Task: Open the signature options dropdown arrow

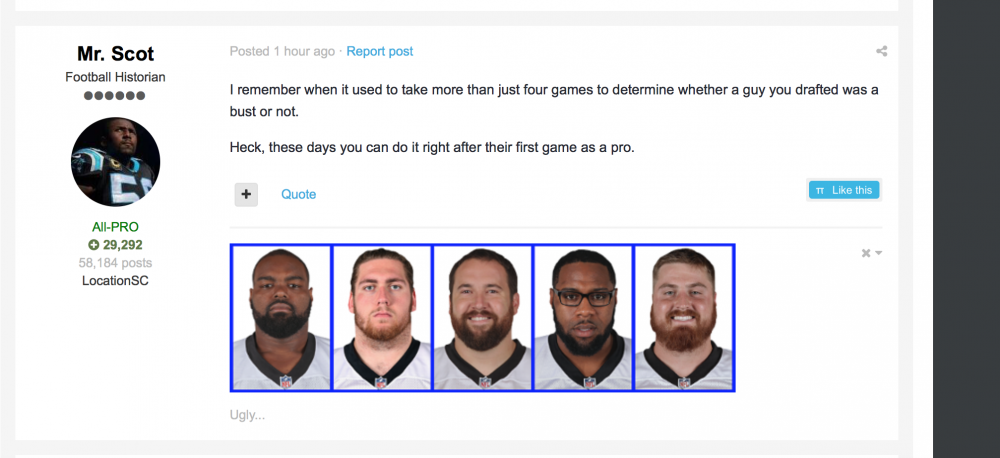Action: coord(878,253)
